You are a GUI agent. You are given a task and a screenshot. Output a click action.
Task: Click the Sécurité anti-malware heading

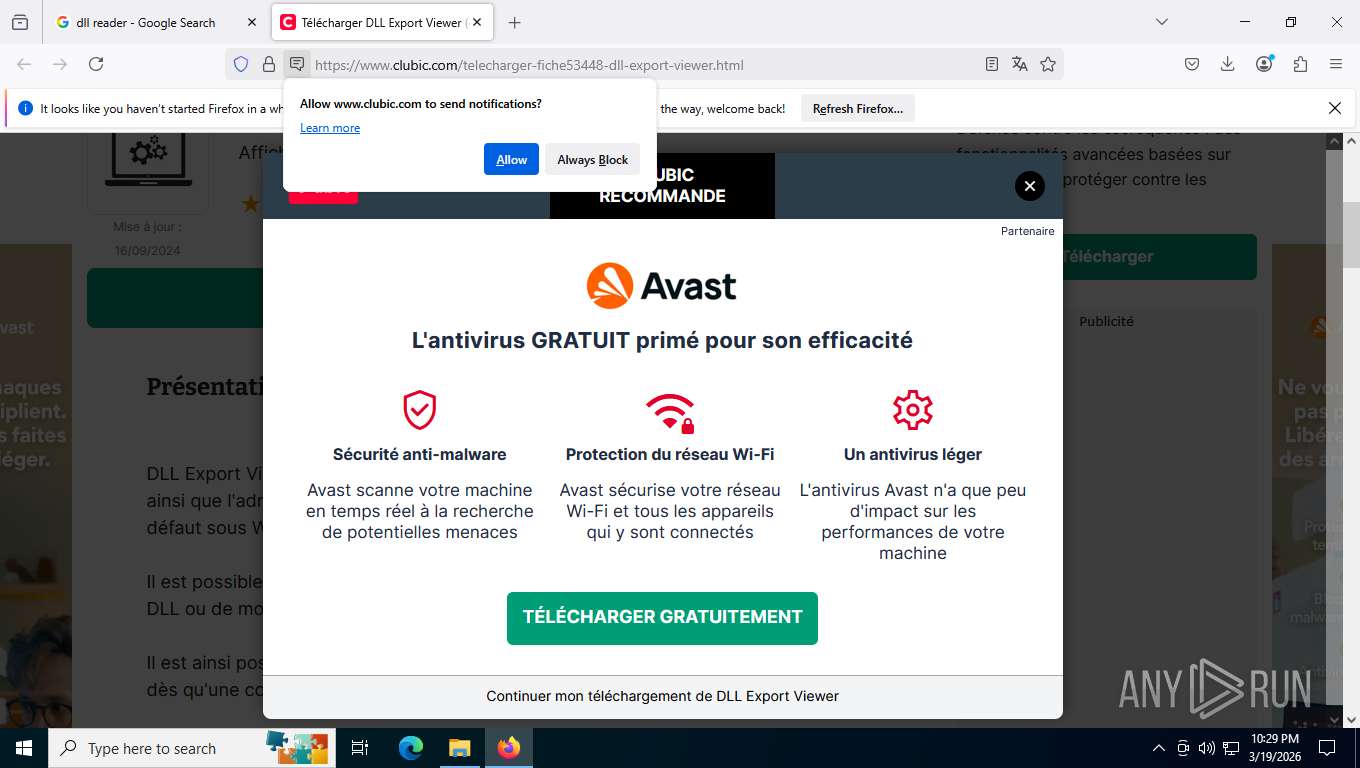tap(420, 454)
